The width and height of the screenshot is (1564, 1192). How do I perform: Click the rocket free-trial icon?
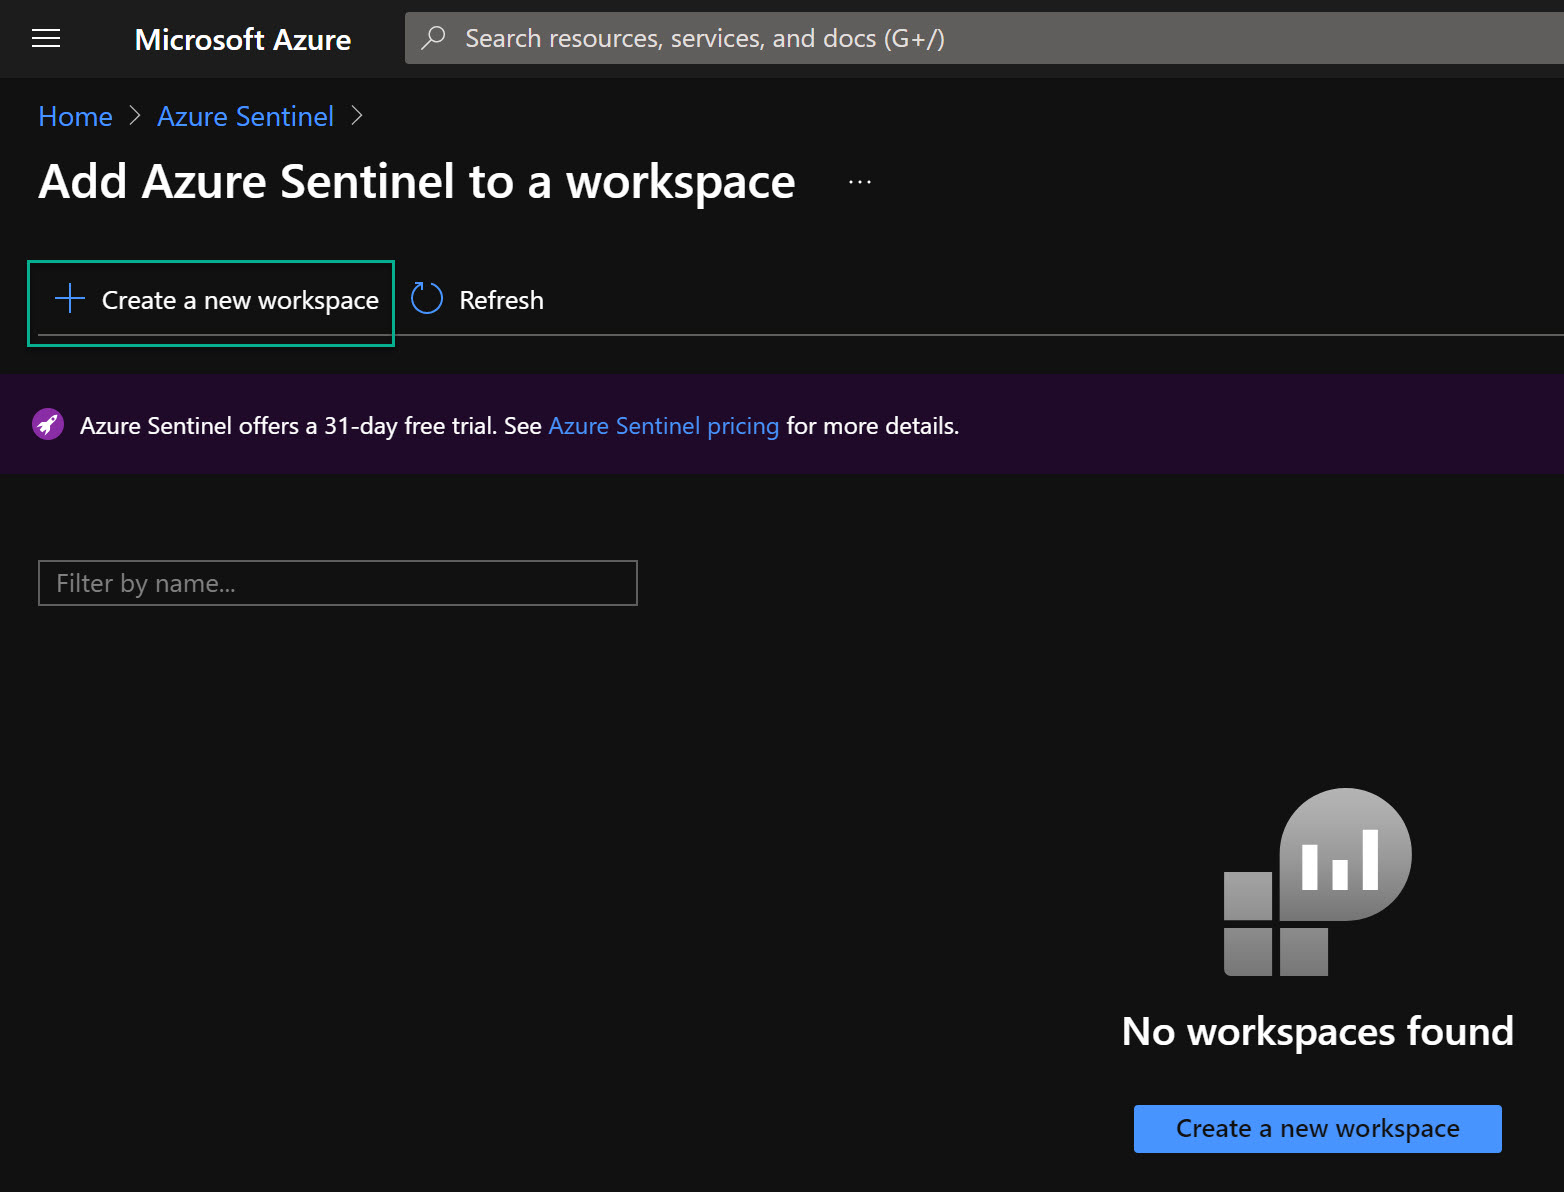pos(48,425)
